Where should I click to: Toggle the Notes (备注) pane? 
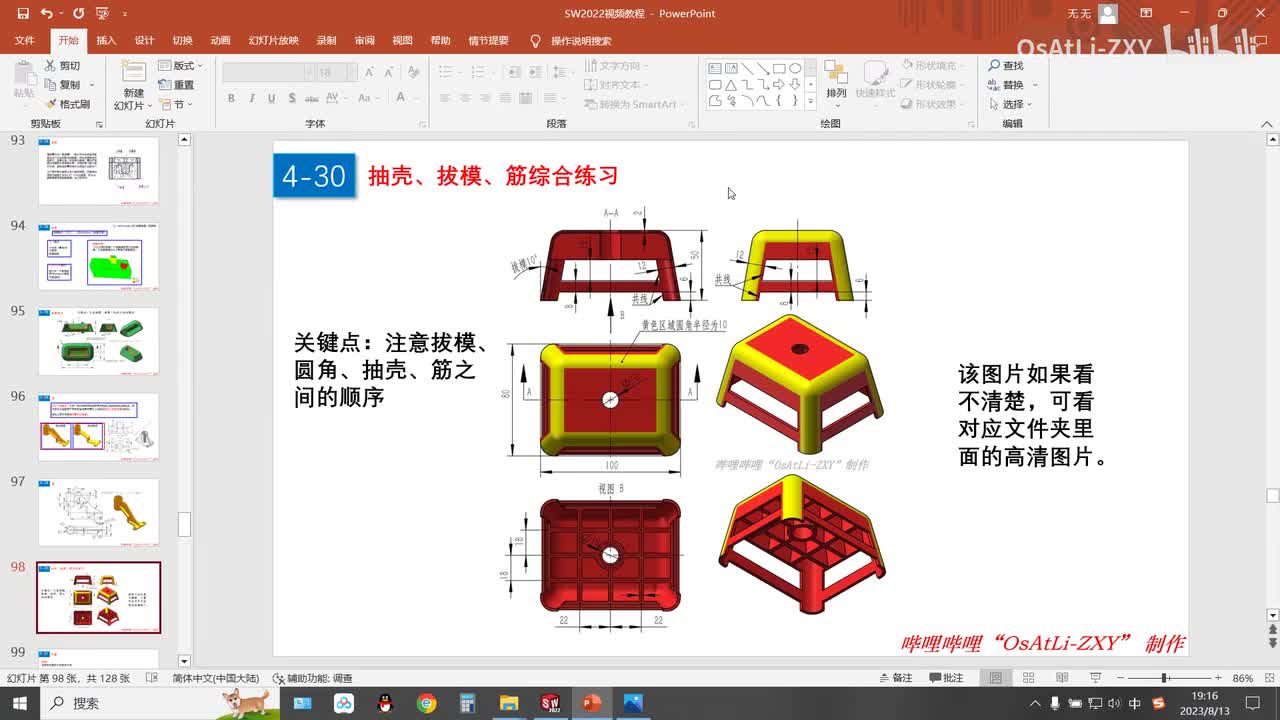895,678
